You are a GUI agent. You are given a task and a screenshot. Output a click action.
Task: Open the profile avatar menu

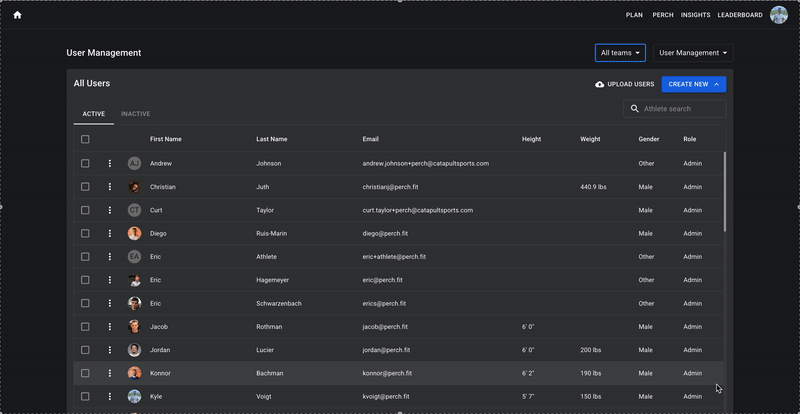(x=779, y=15)
